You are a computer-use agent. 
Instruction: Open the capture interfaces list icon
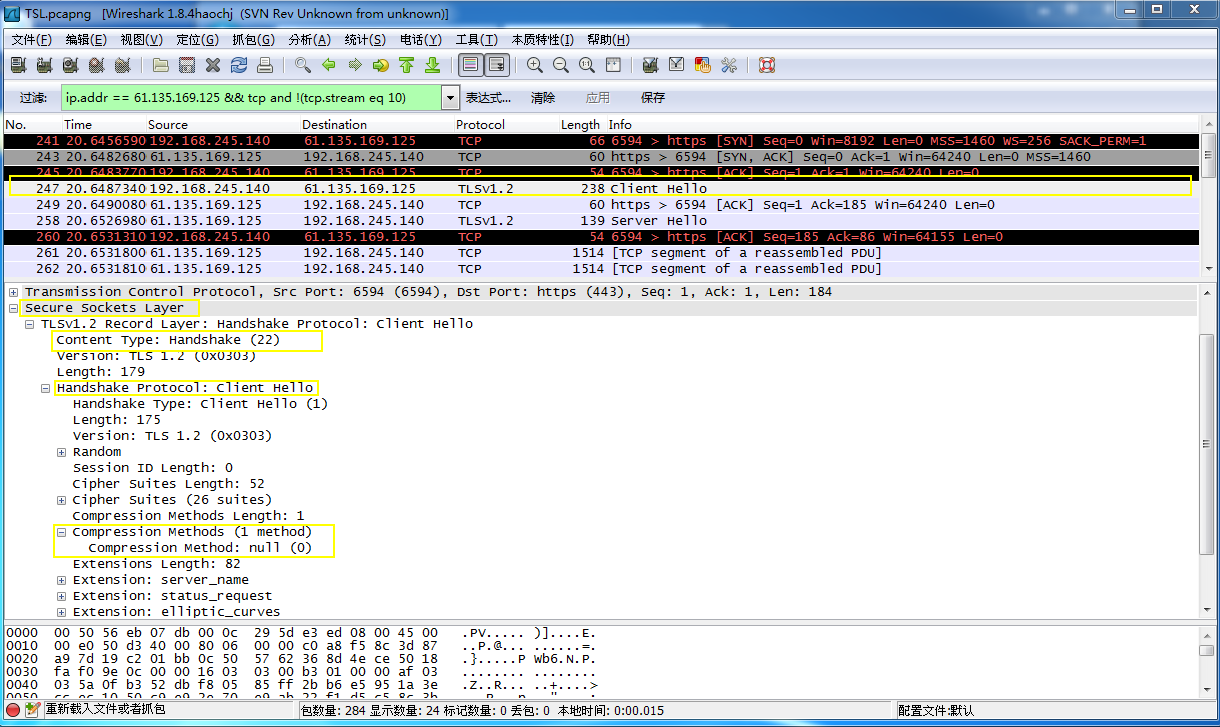(18, 65)
